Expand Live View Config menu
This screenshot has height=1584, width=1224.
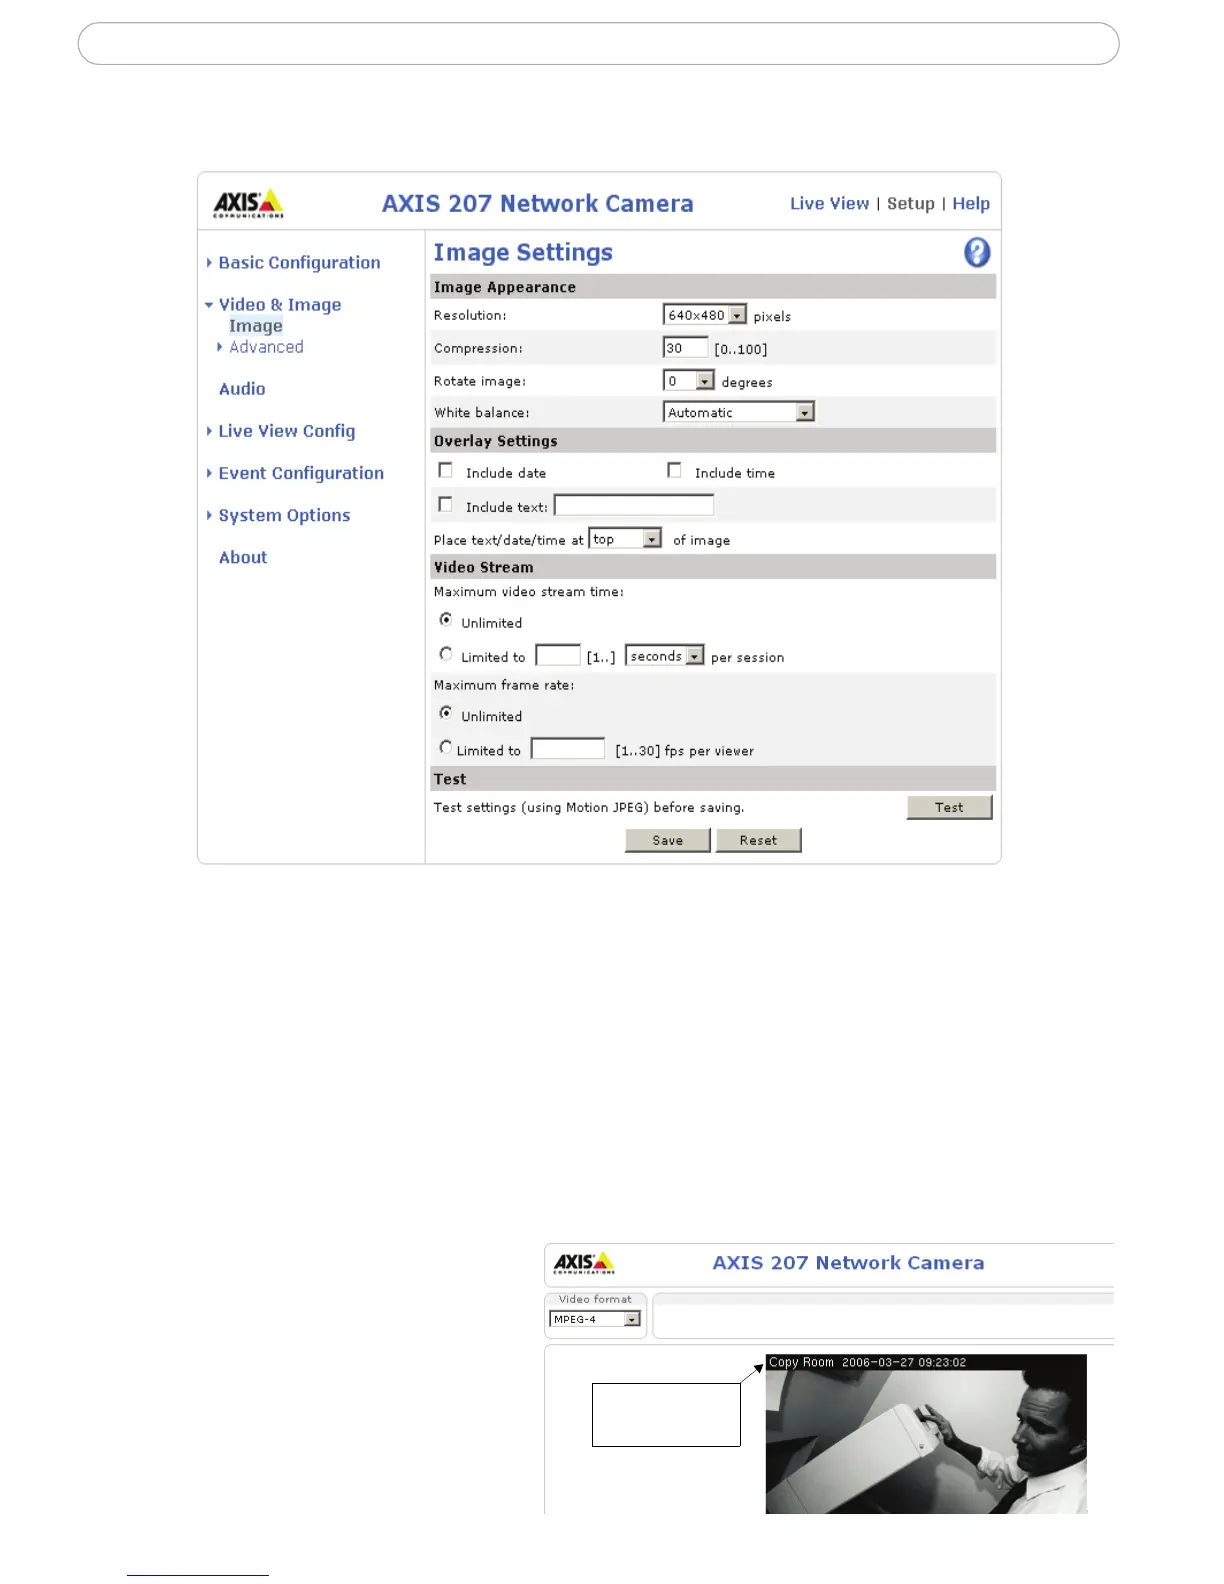point(281,431)
